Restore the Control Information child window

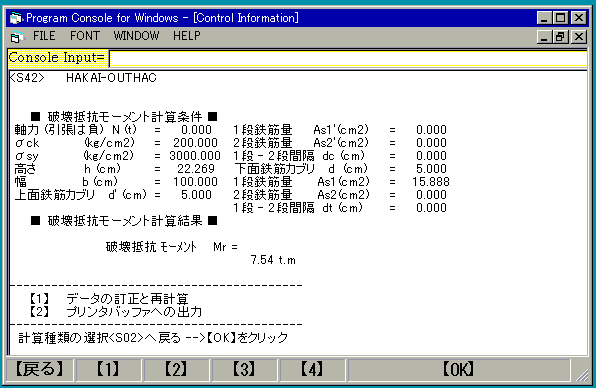pos(561,37)
